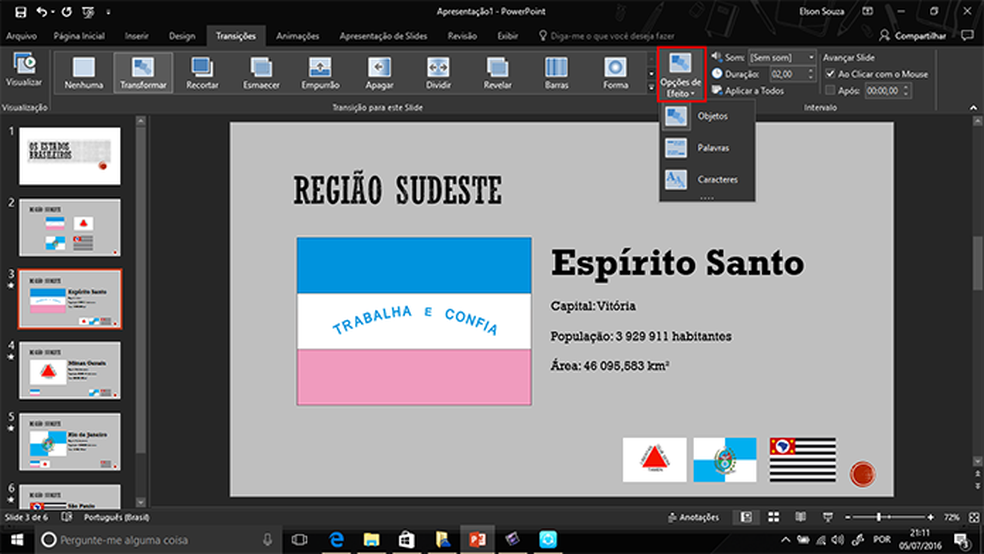984x554 pixels.
Task: Select slide 4 thumbnail Minas Gerais
Action: pyautogui.click(x=70, y=370)
